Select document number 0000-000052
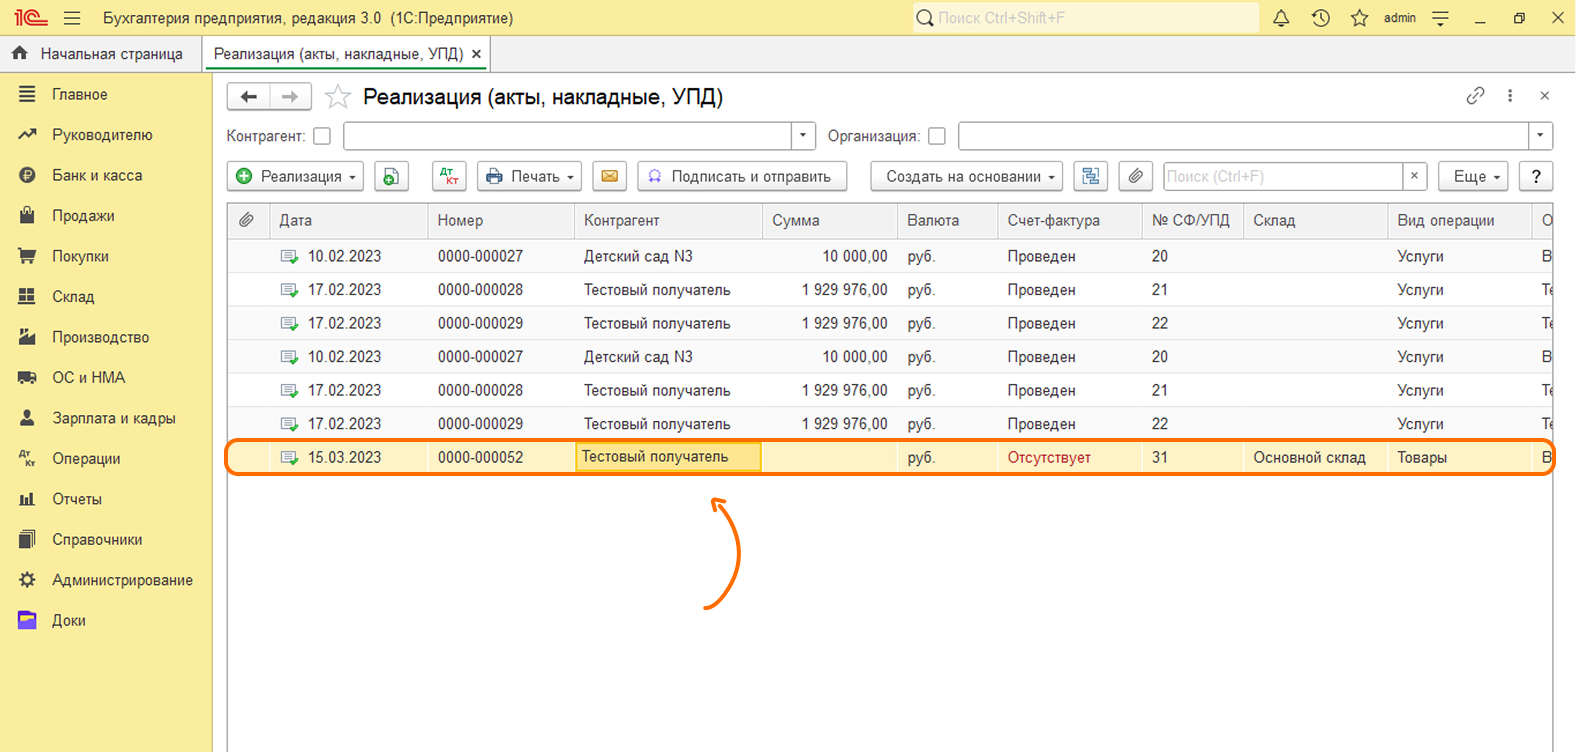This screenshot has height=752, width=1576. (481, 457)
